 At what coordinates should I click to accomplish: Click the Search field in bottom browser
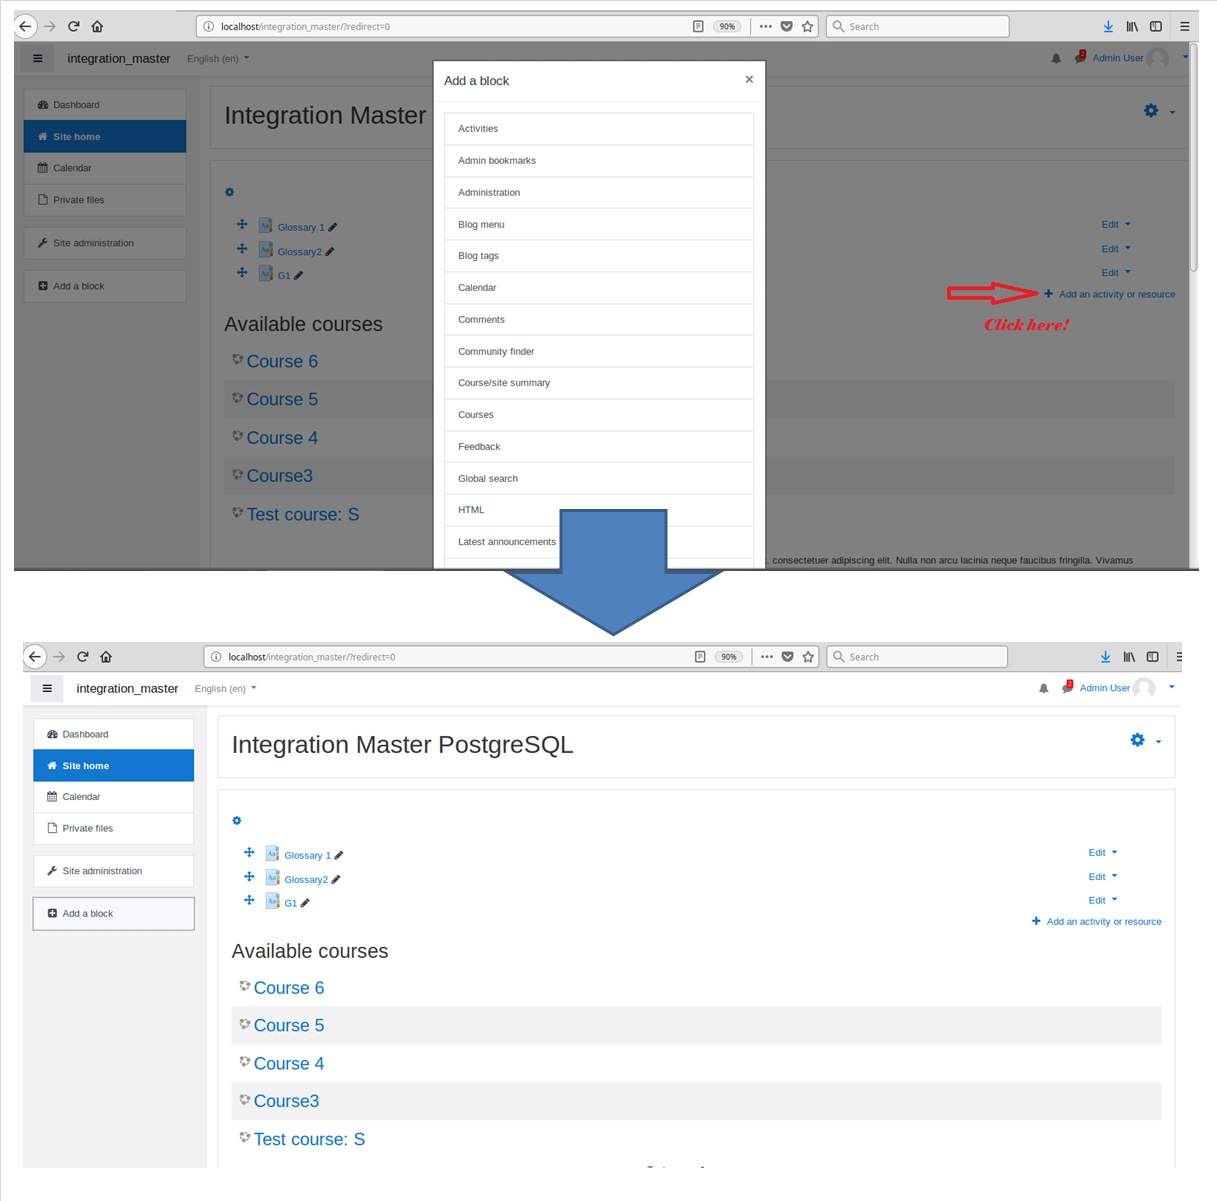pyautogui.click(x=917, y=657)
